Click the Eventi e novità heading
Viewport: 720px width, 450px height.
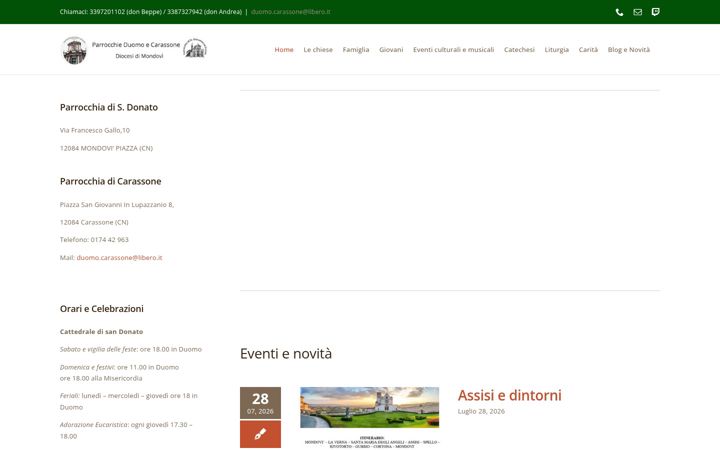286,354
